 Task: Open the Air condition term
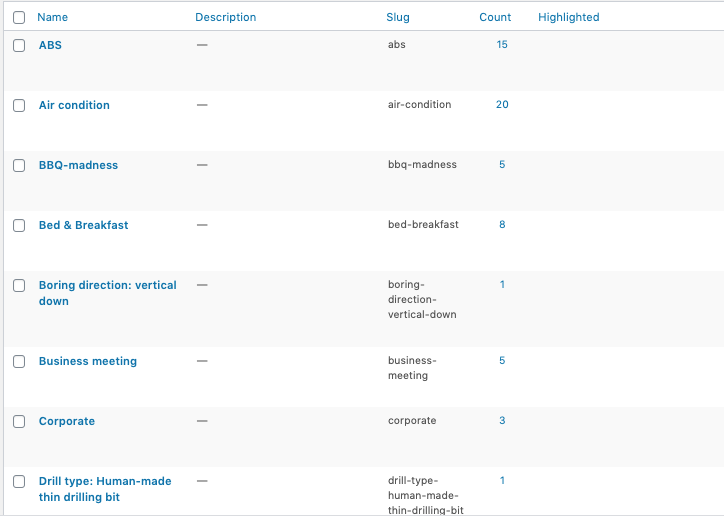point(74,105)
